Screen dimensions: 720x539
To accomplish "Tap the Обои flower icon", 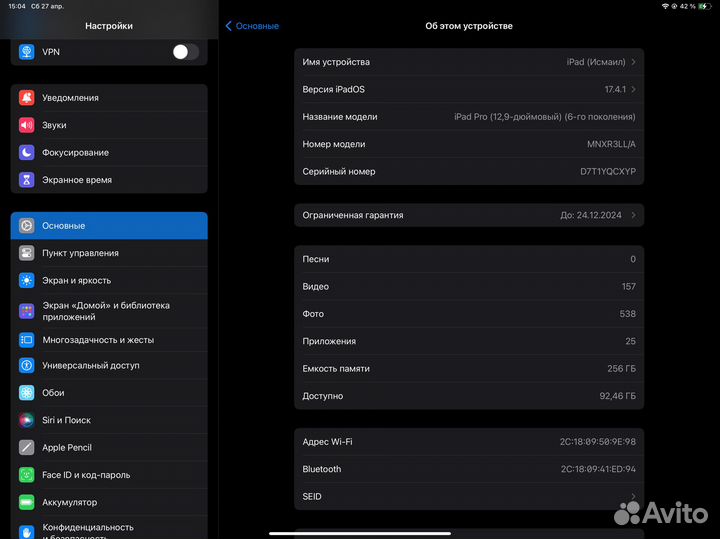I will pos(27,393).
